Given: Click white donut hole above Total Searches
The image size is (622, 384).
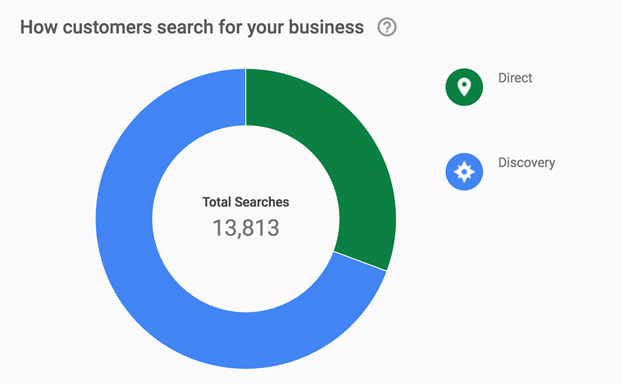Looking at the screenshot, I should tap(246, 159).
